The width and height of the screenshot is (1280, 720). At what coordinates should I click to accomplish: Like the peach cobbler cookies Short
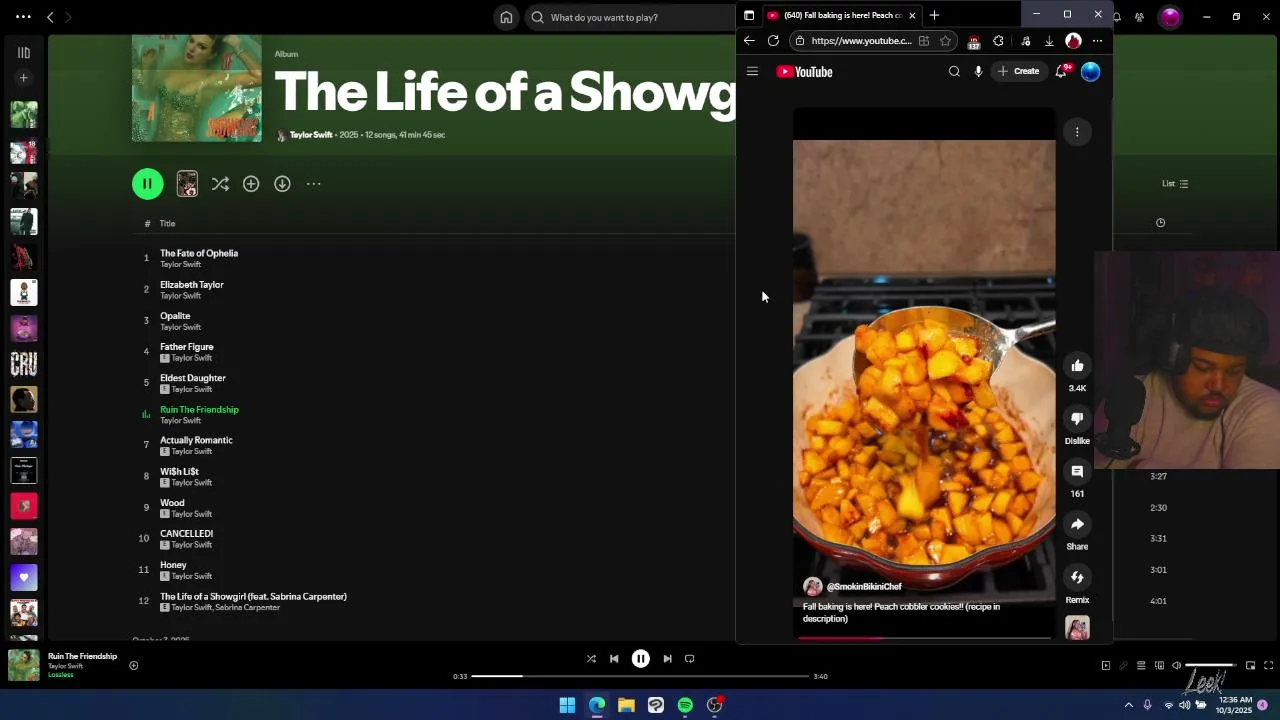point(1077,366)
